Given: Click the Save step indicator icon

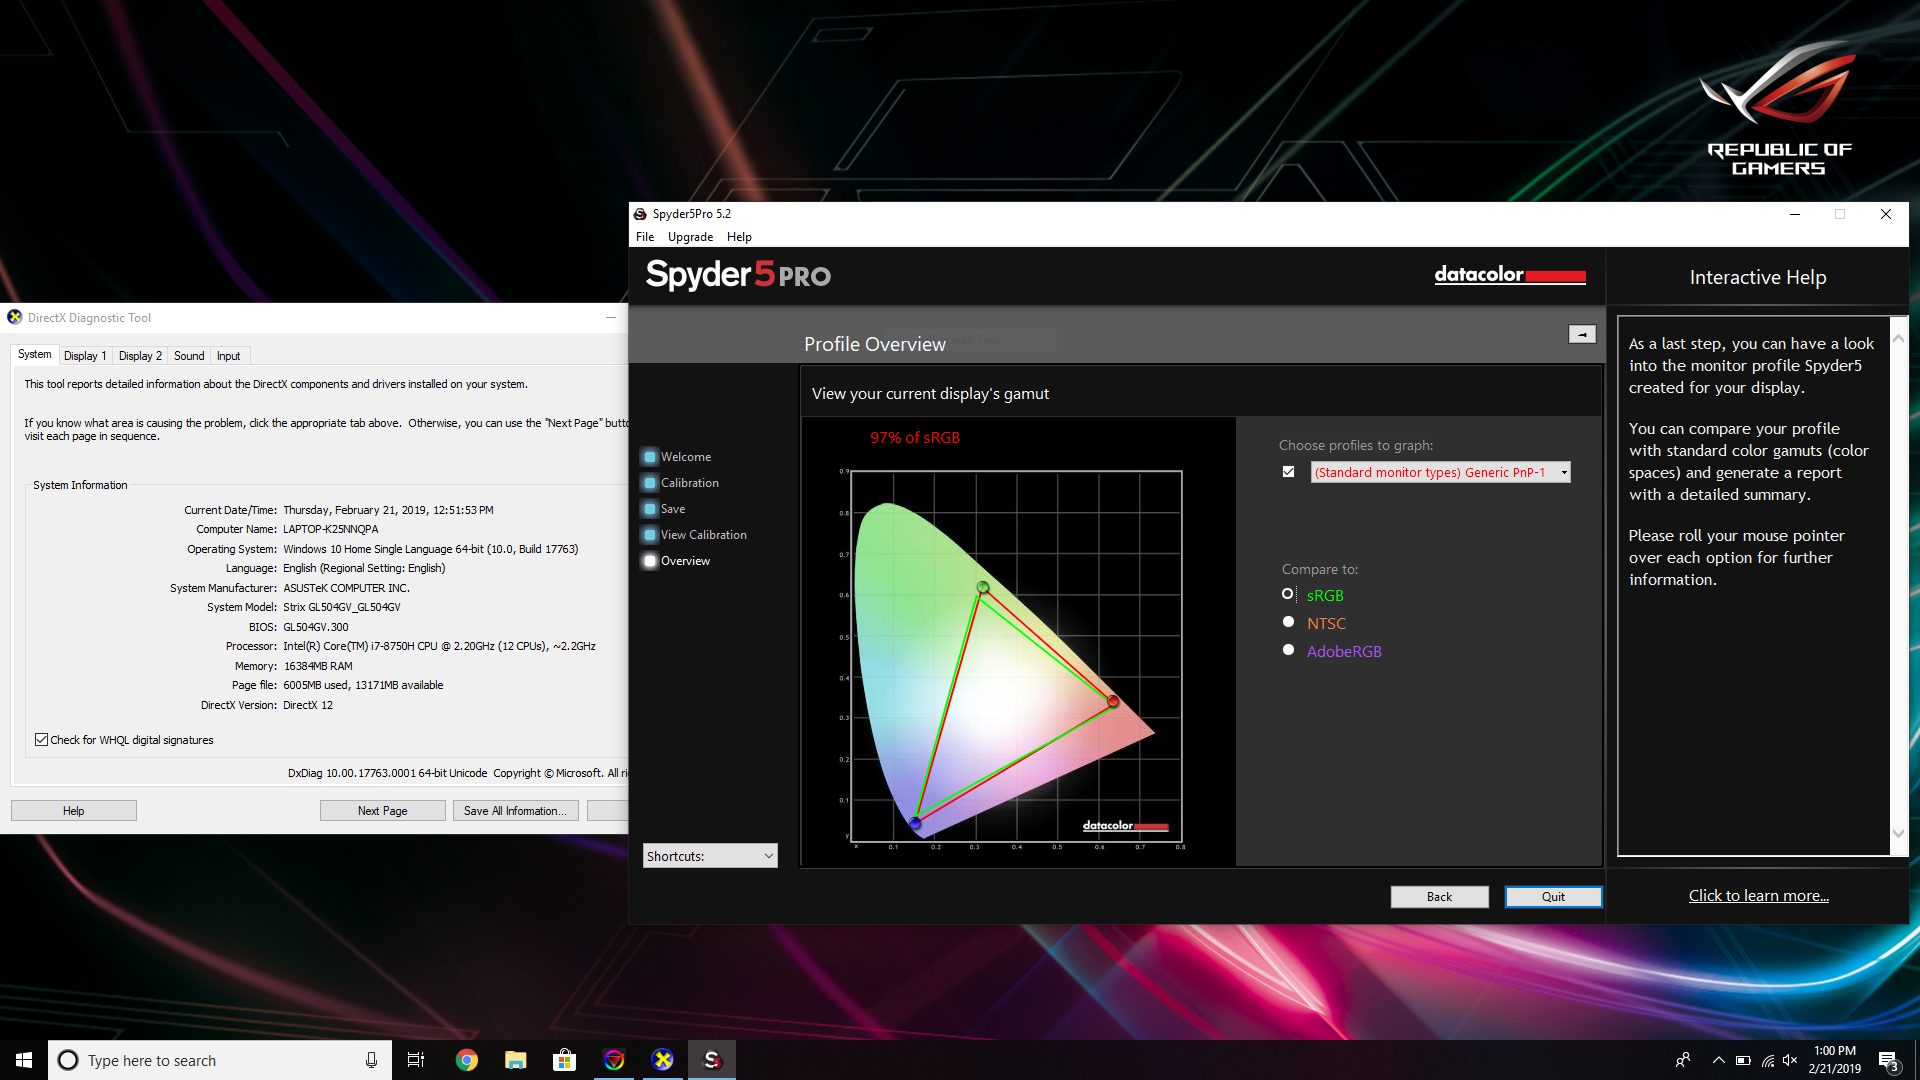Looking at the screenshot, I should [x=650, y=509].
